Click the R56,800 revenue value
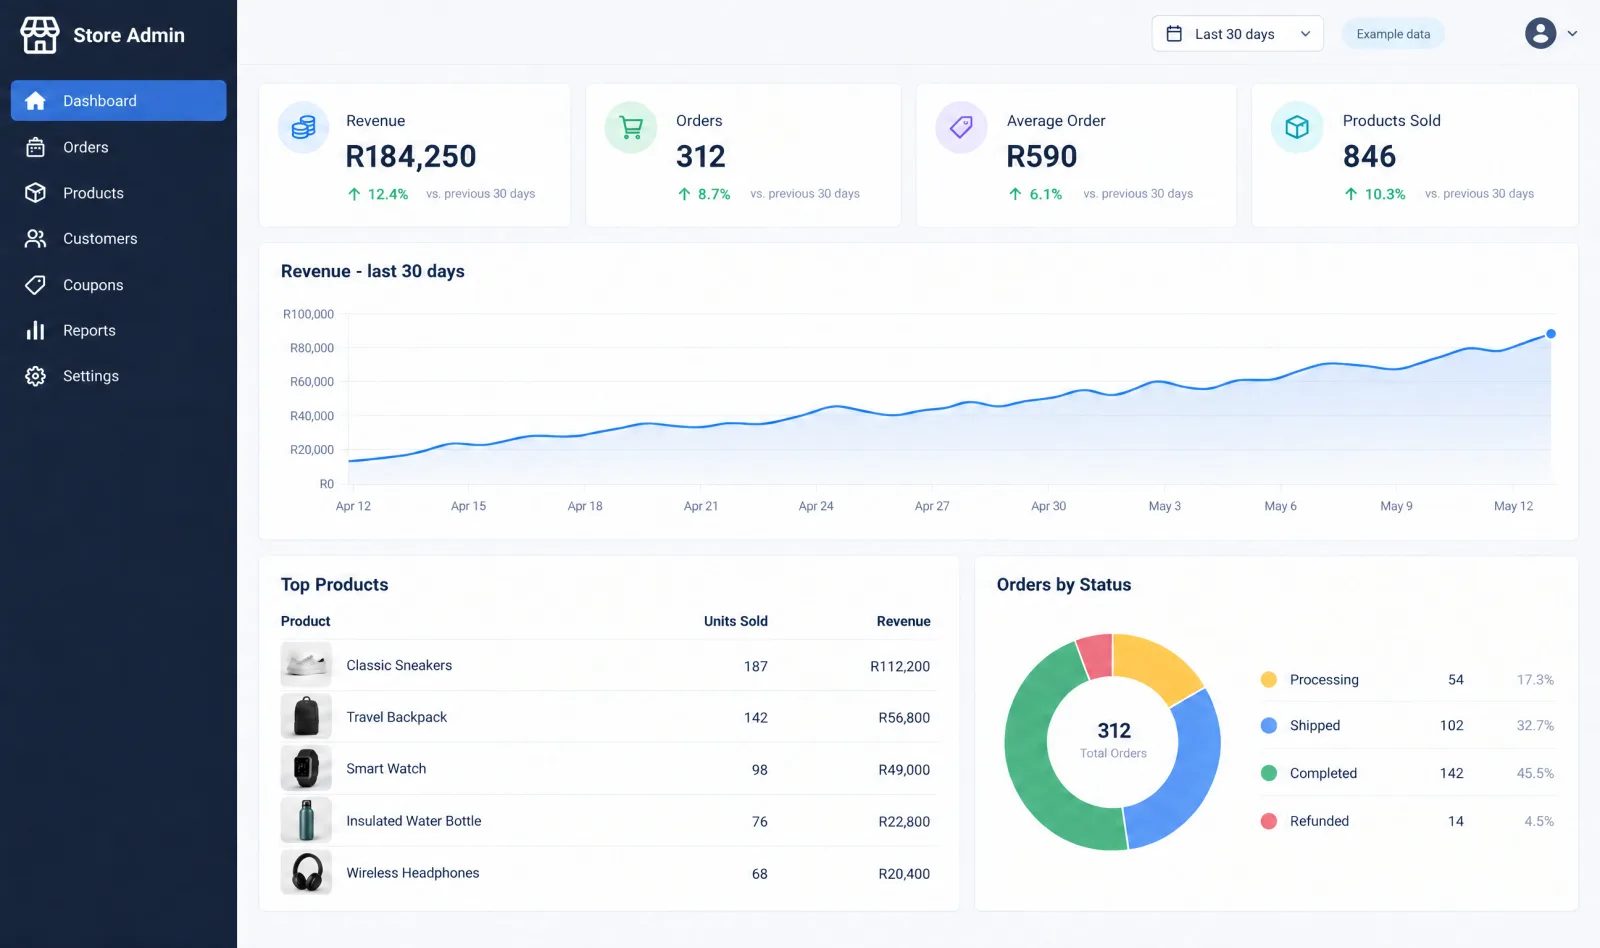The width and height of the screenshot is (1600, 948). (x=904, y=718)
